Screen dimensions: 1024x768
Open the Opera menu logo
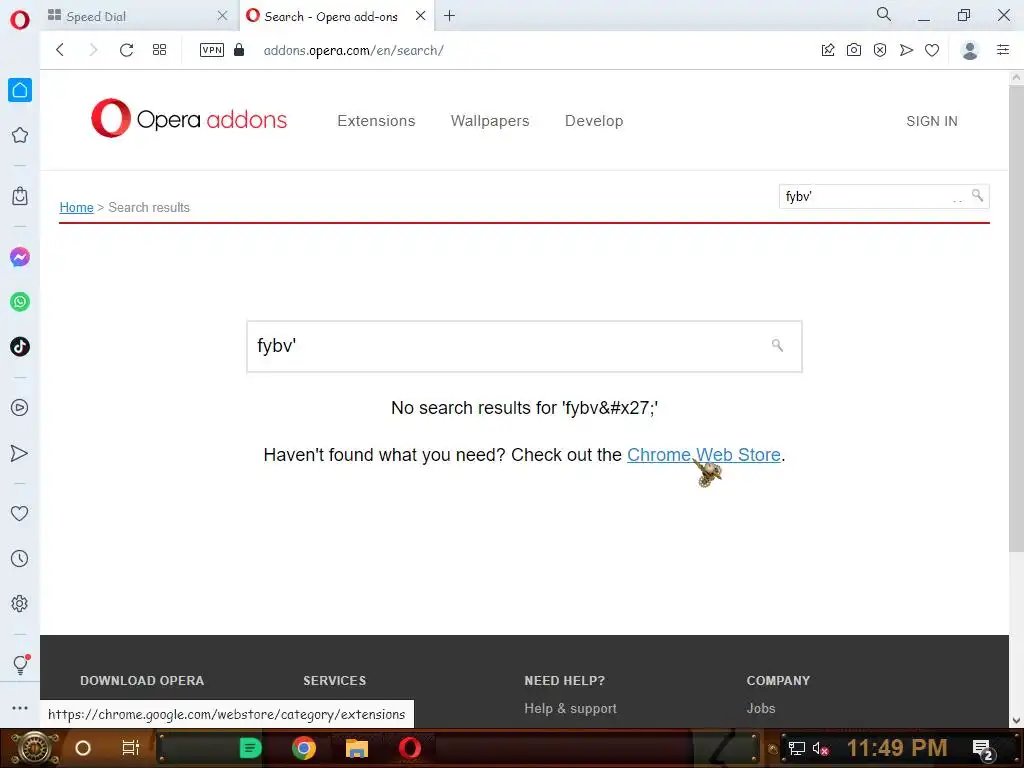point(20,20)
